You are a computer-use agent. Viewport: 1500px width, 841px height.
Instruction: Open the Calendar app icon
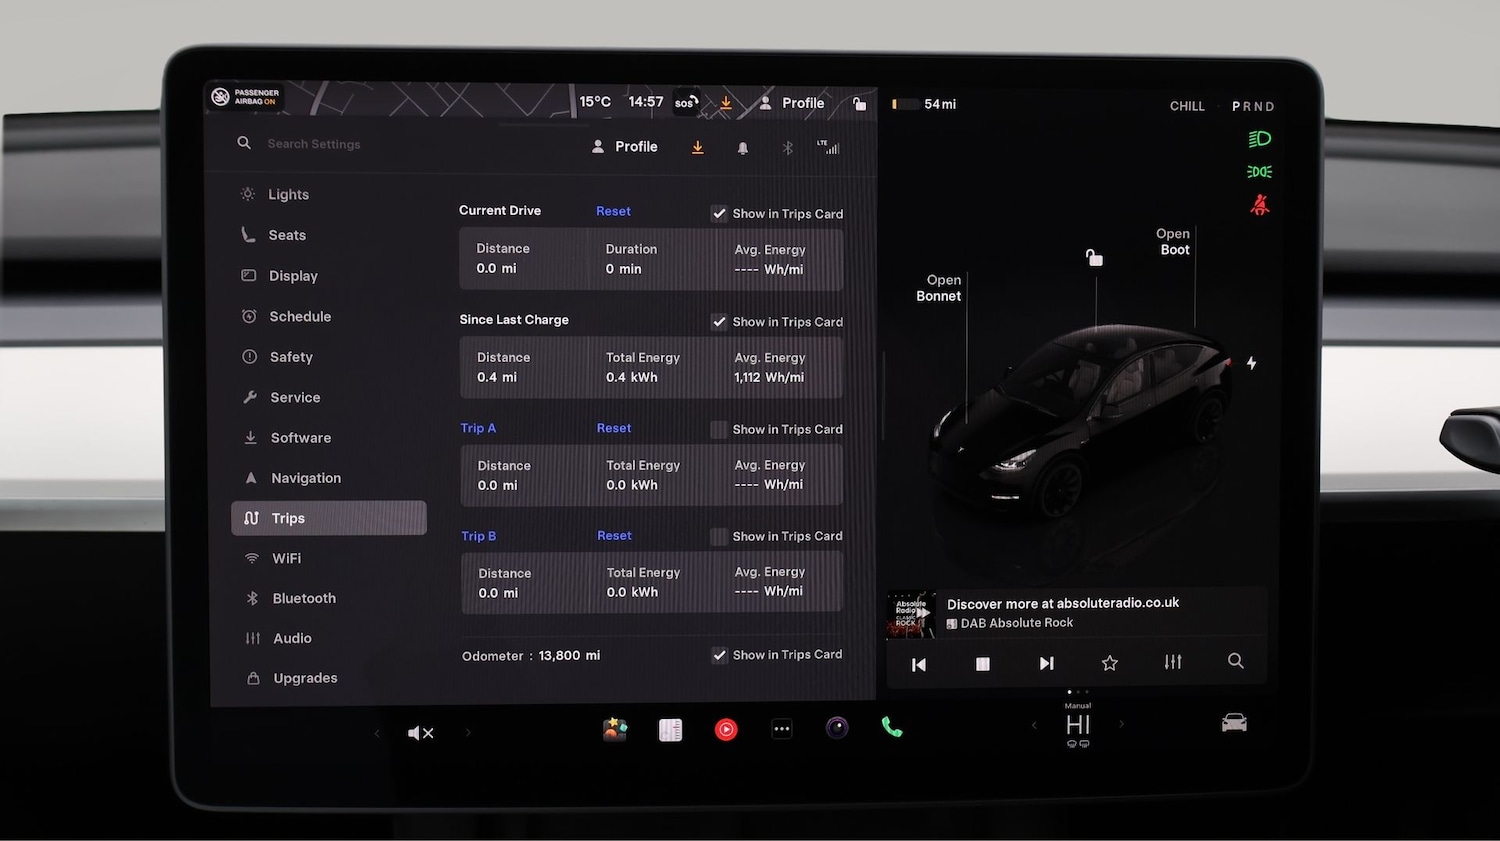pos(670,729)
